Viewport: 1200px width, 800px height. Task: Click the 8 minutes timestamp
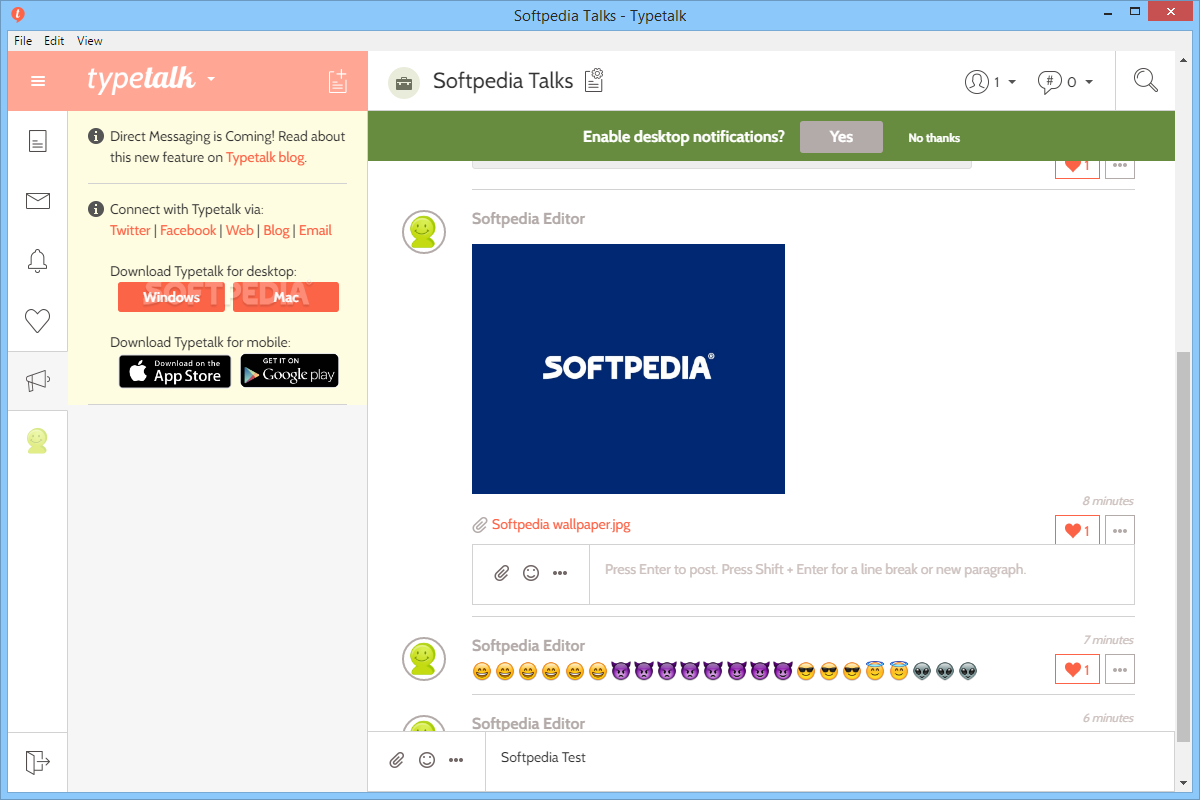pos(1108,501)
